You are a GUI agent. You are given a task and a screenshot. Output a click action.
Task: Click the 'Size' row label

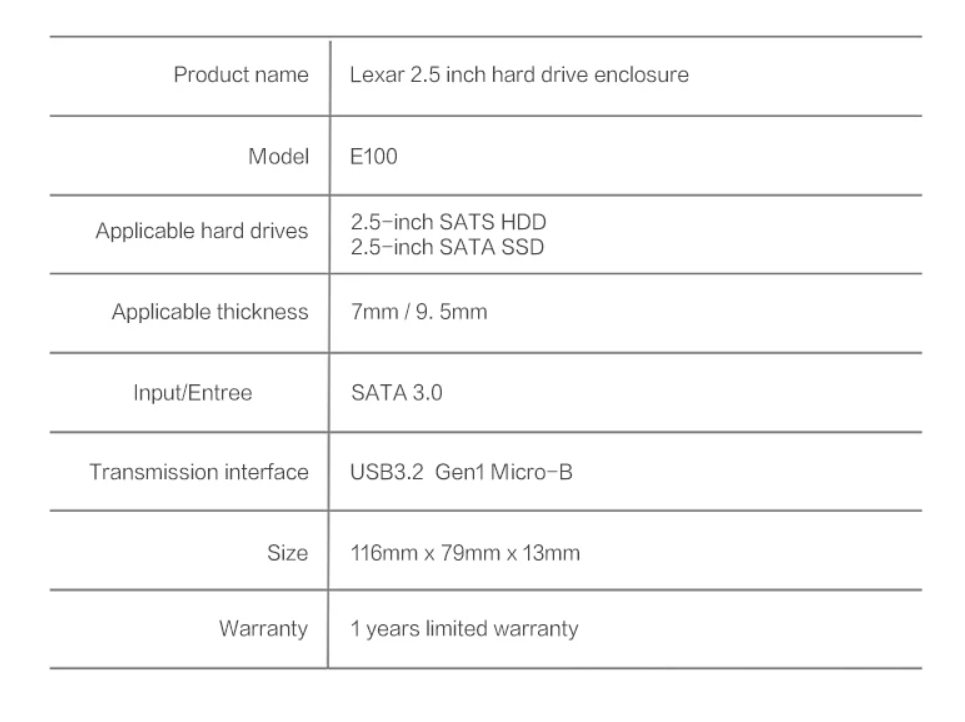[x=287, y=553]
